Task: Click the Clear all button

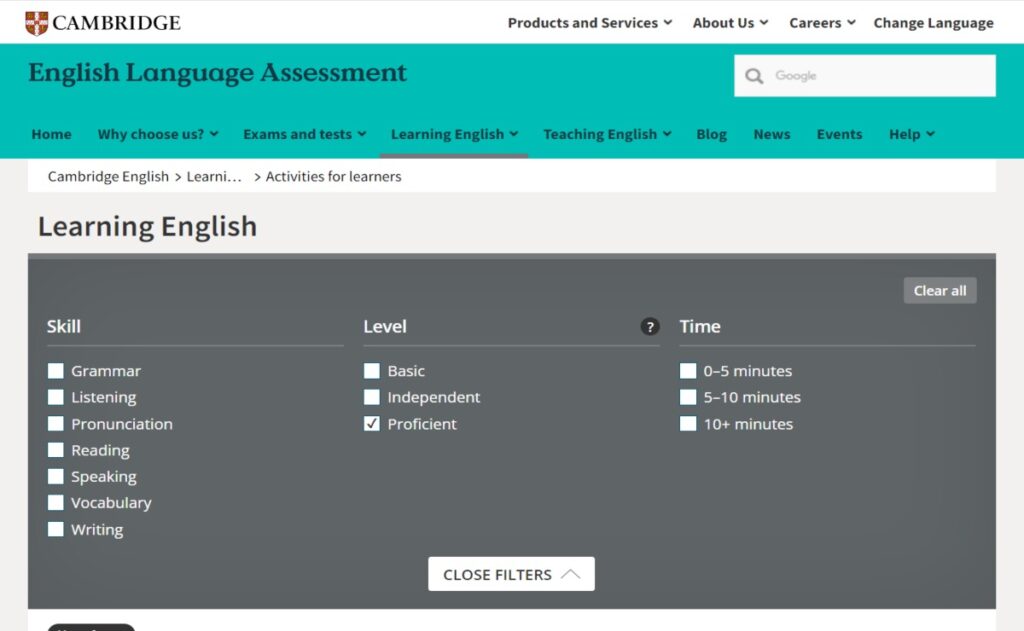Action: pyautogui.click(x=940, y=291)
